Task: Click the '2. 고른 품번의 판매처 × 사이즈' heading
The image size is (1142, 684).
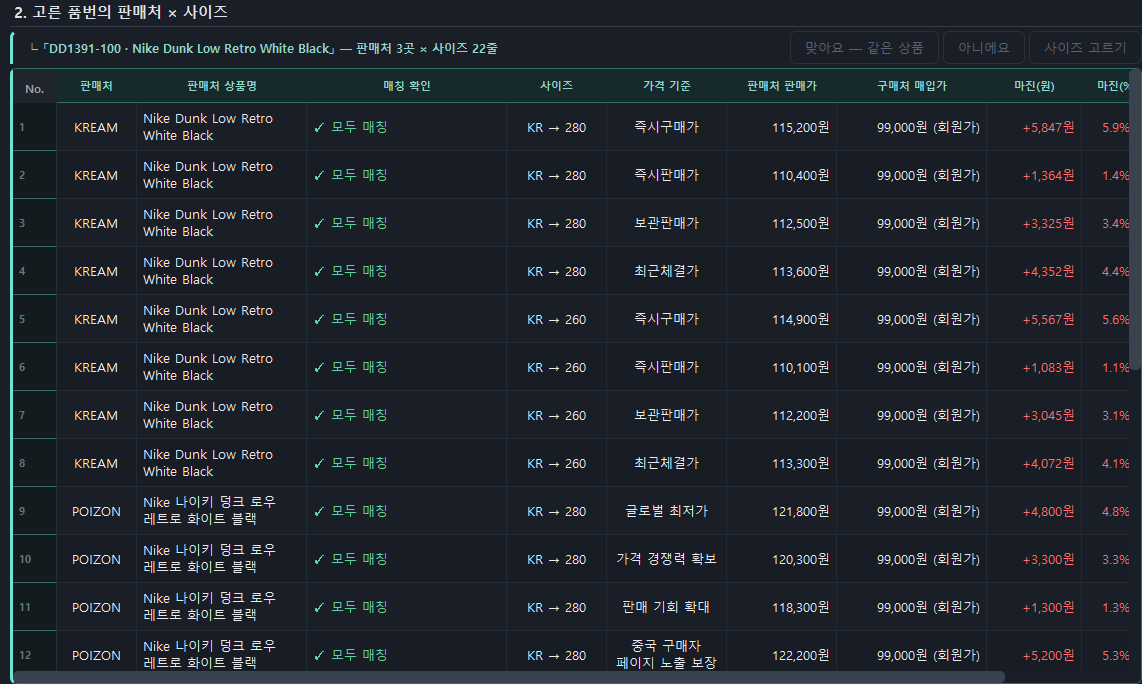Action: tap(121, 12)
